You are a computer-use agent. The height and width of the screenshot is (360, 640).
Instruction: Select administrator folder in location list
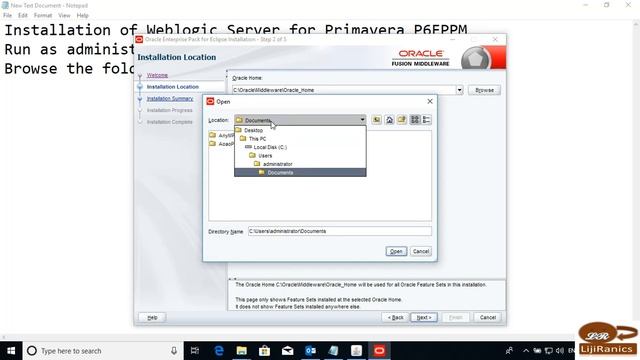click(x=278, y=164)
